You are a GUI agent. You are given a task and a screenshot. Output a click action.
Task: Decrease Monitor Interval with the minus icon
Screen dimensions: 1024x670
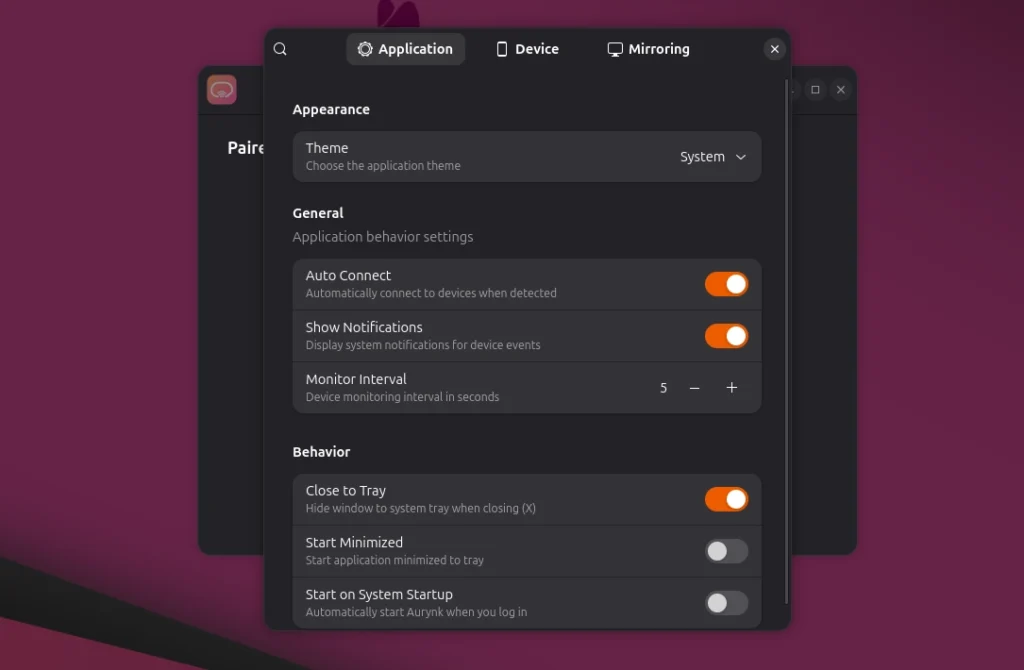tap(694, 388)
